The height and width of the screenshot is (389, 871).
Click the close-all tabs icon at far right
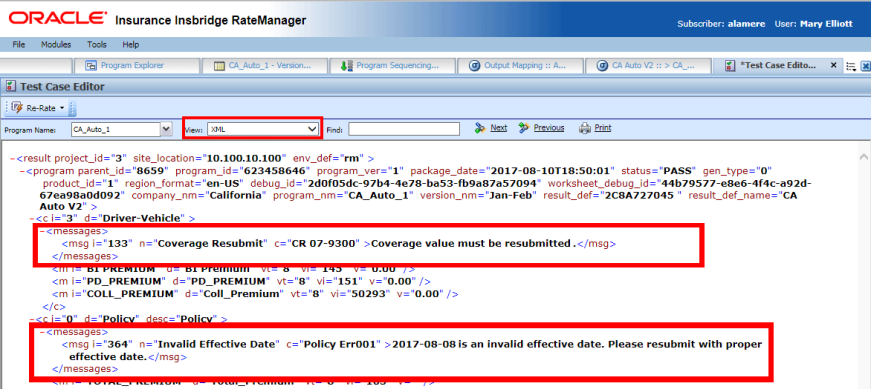(x=865, y=66)
